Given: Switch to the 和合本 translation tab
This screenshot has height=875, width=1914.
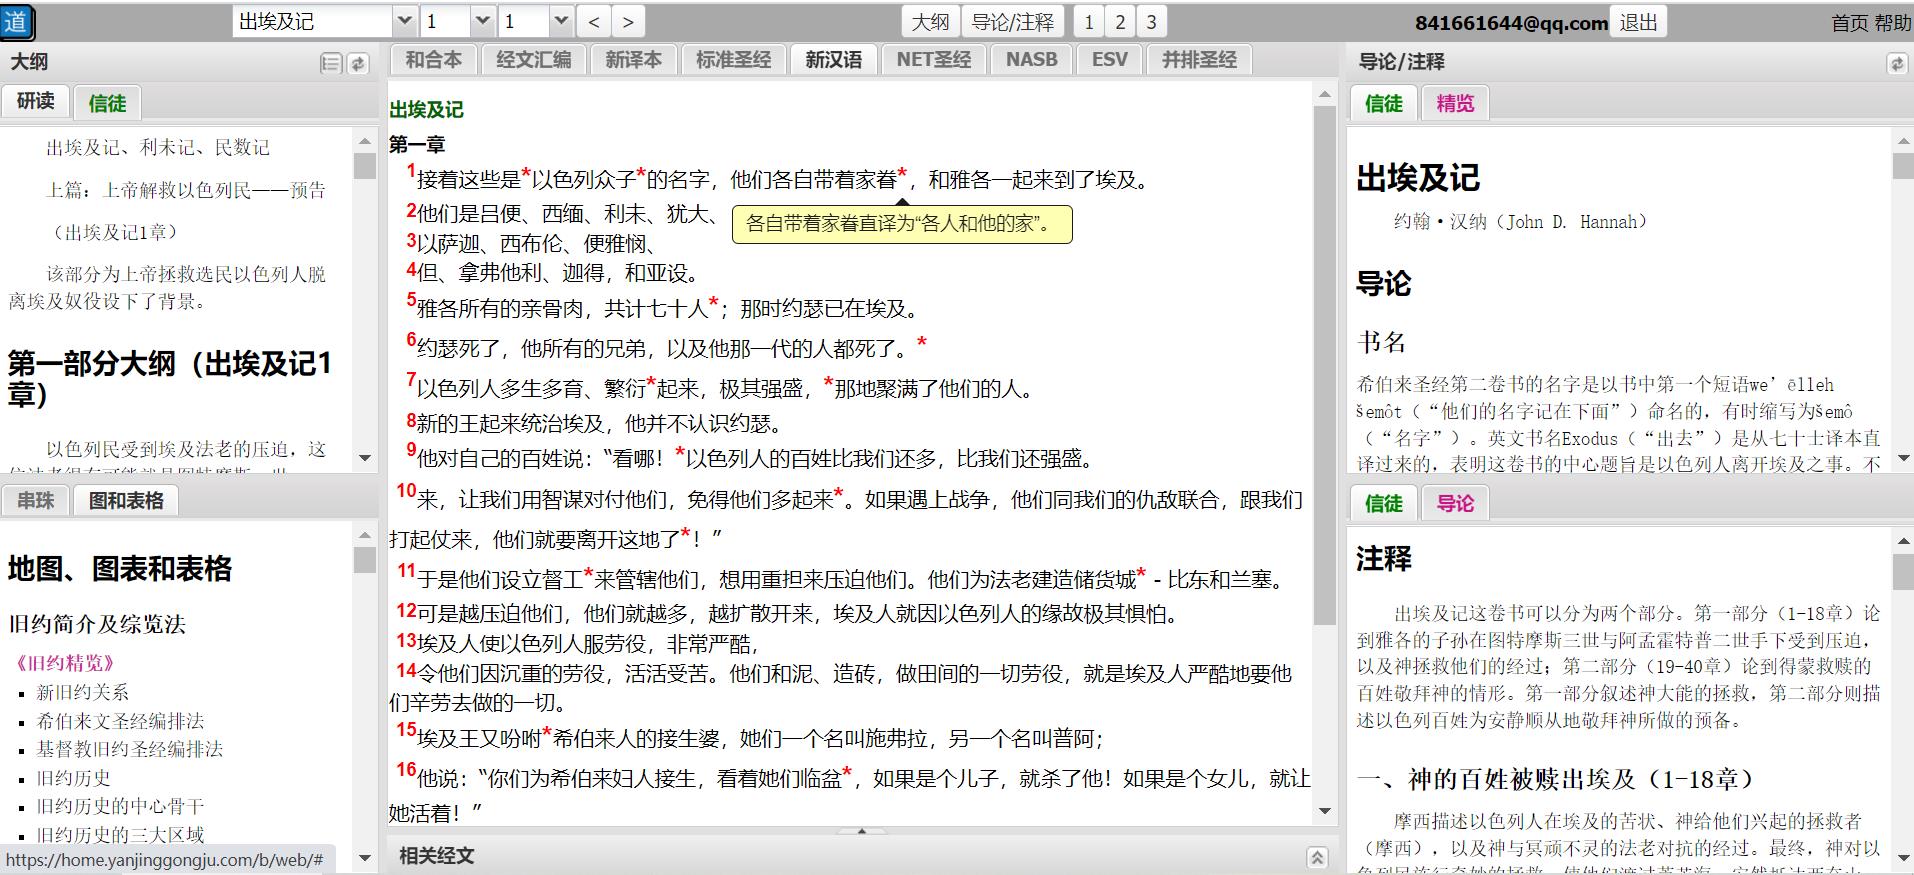Looking at the screenshot, I should pos(433,60).
